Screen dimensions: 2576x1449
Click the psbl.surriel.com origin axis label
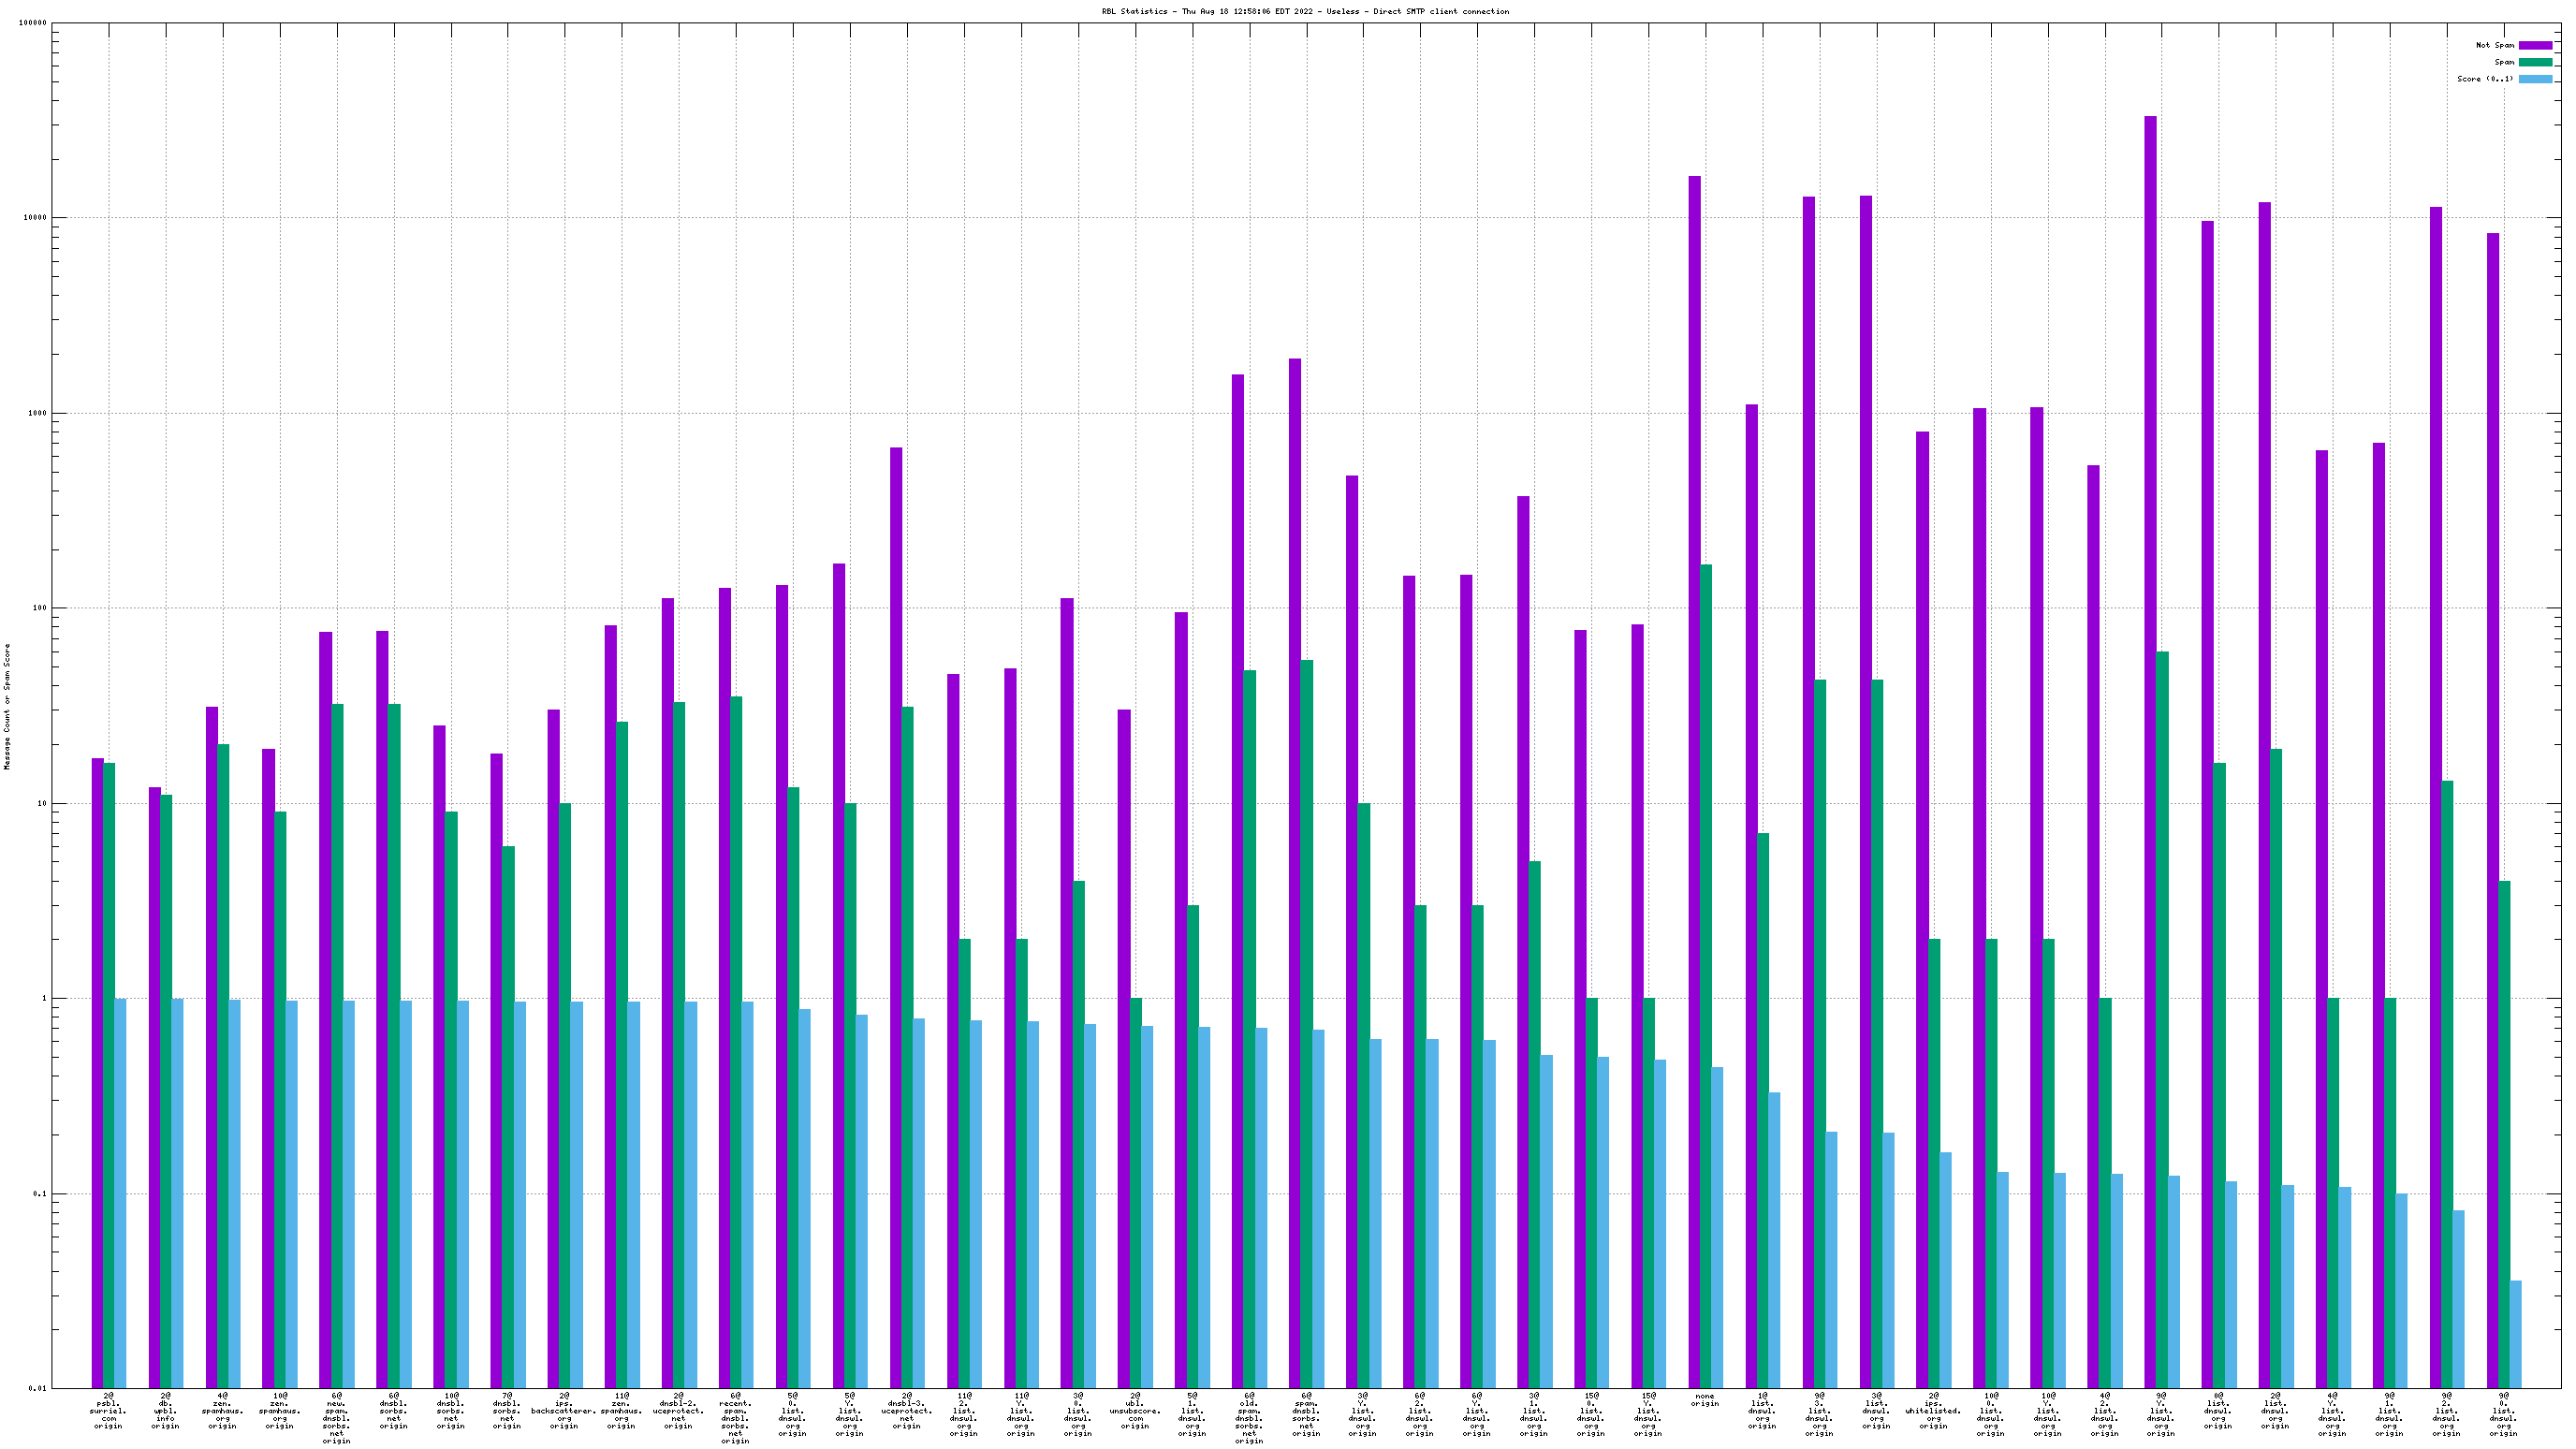point(108,1410)
